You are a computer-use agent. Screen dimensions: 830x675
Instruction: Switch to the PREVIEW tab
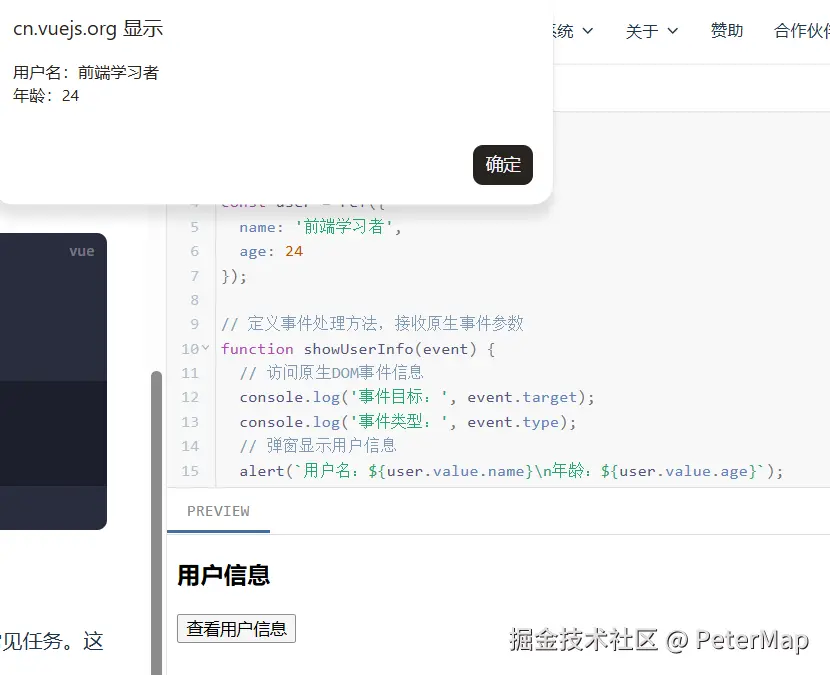(218, 511)
